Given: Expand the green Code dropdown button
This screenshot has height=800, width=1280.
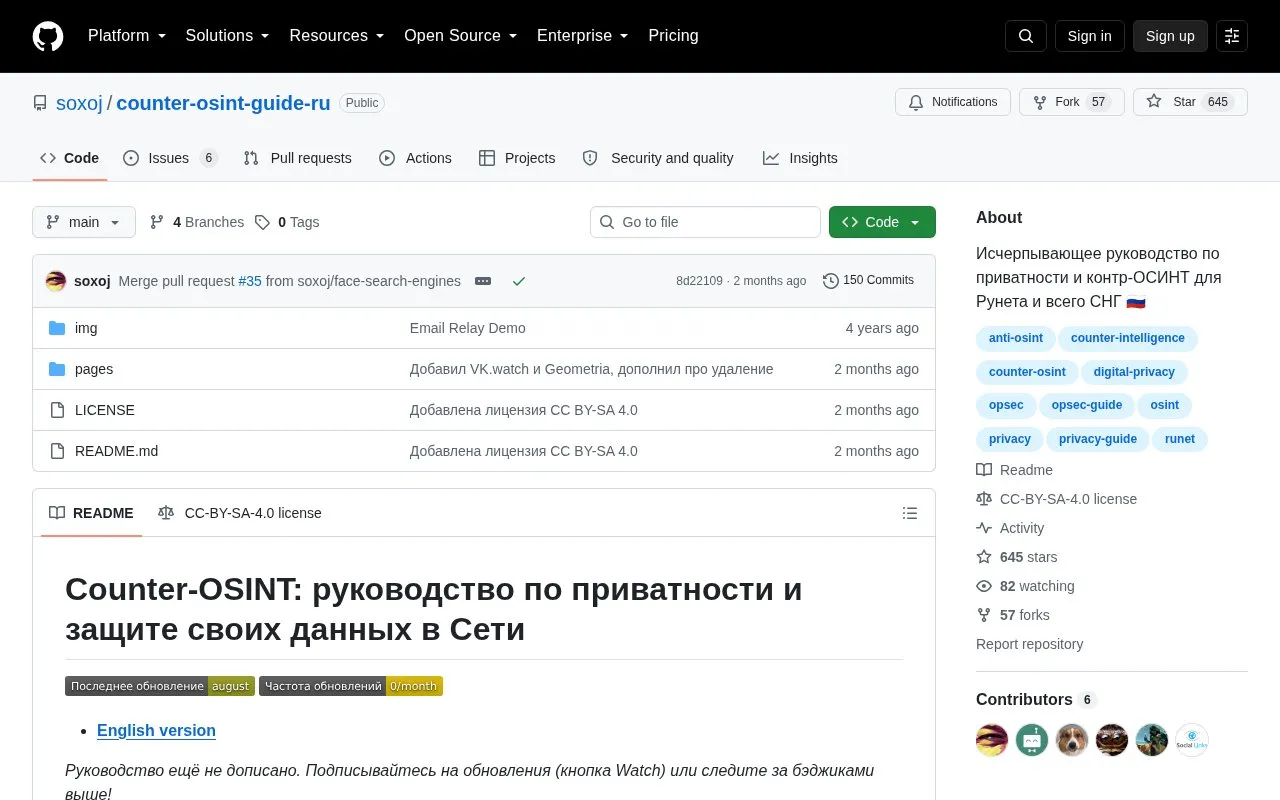Looking at the screenshot, I should click(882, 222).
